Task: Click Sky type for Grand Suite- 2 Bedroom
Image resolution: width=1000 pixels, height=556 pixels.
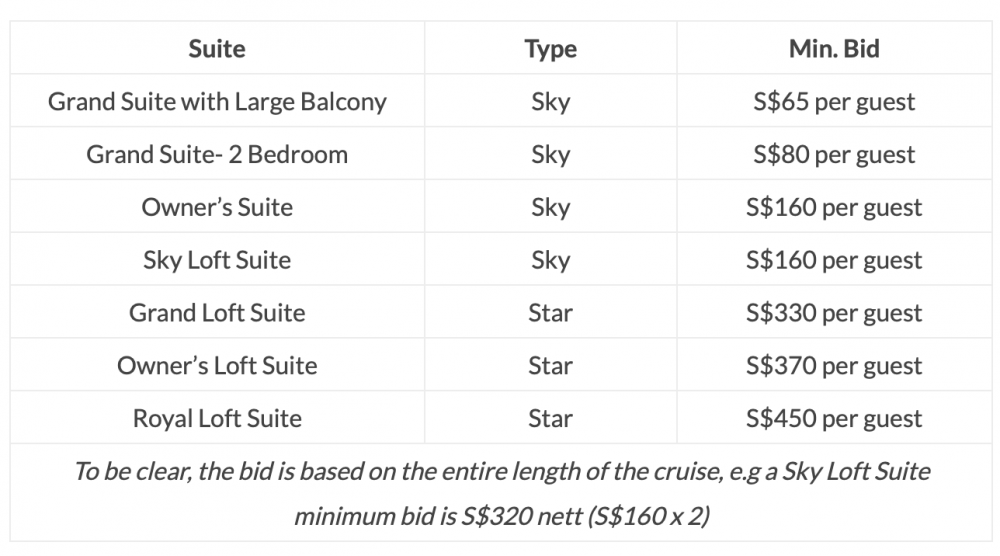Action: (550, 155)
